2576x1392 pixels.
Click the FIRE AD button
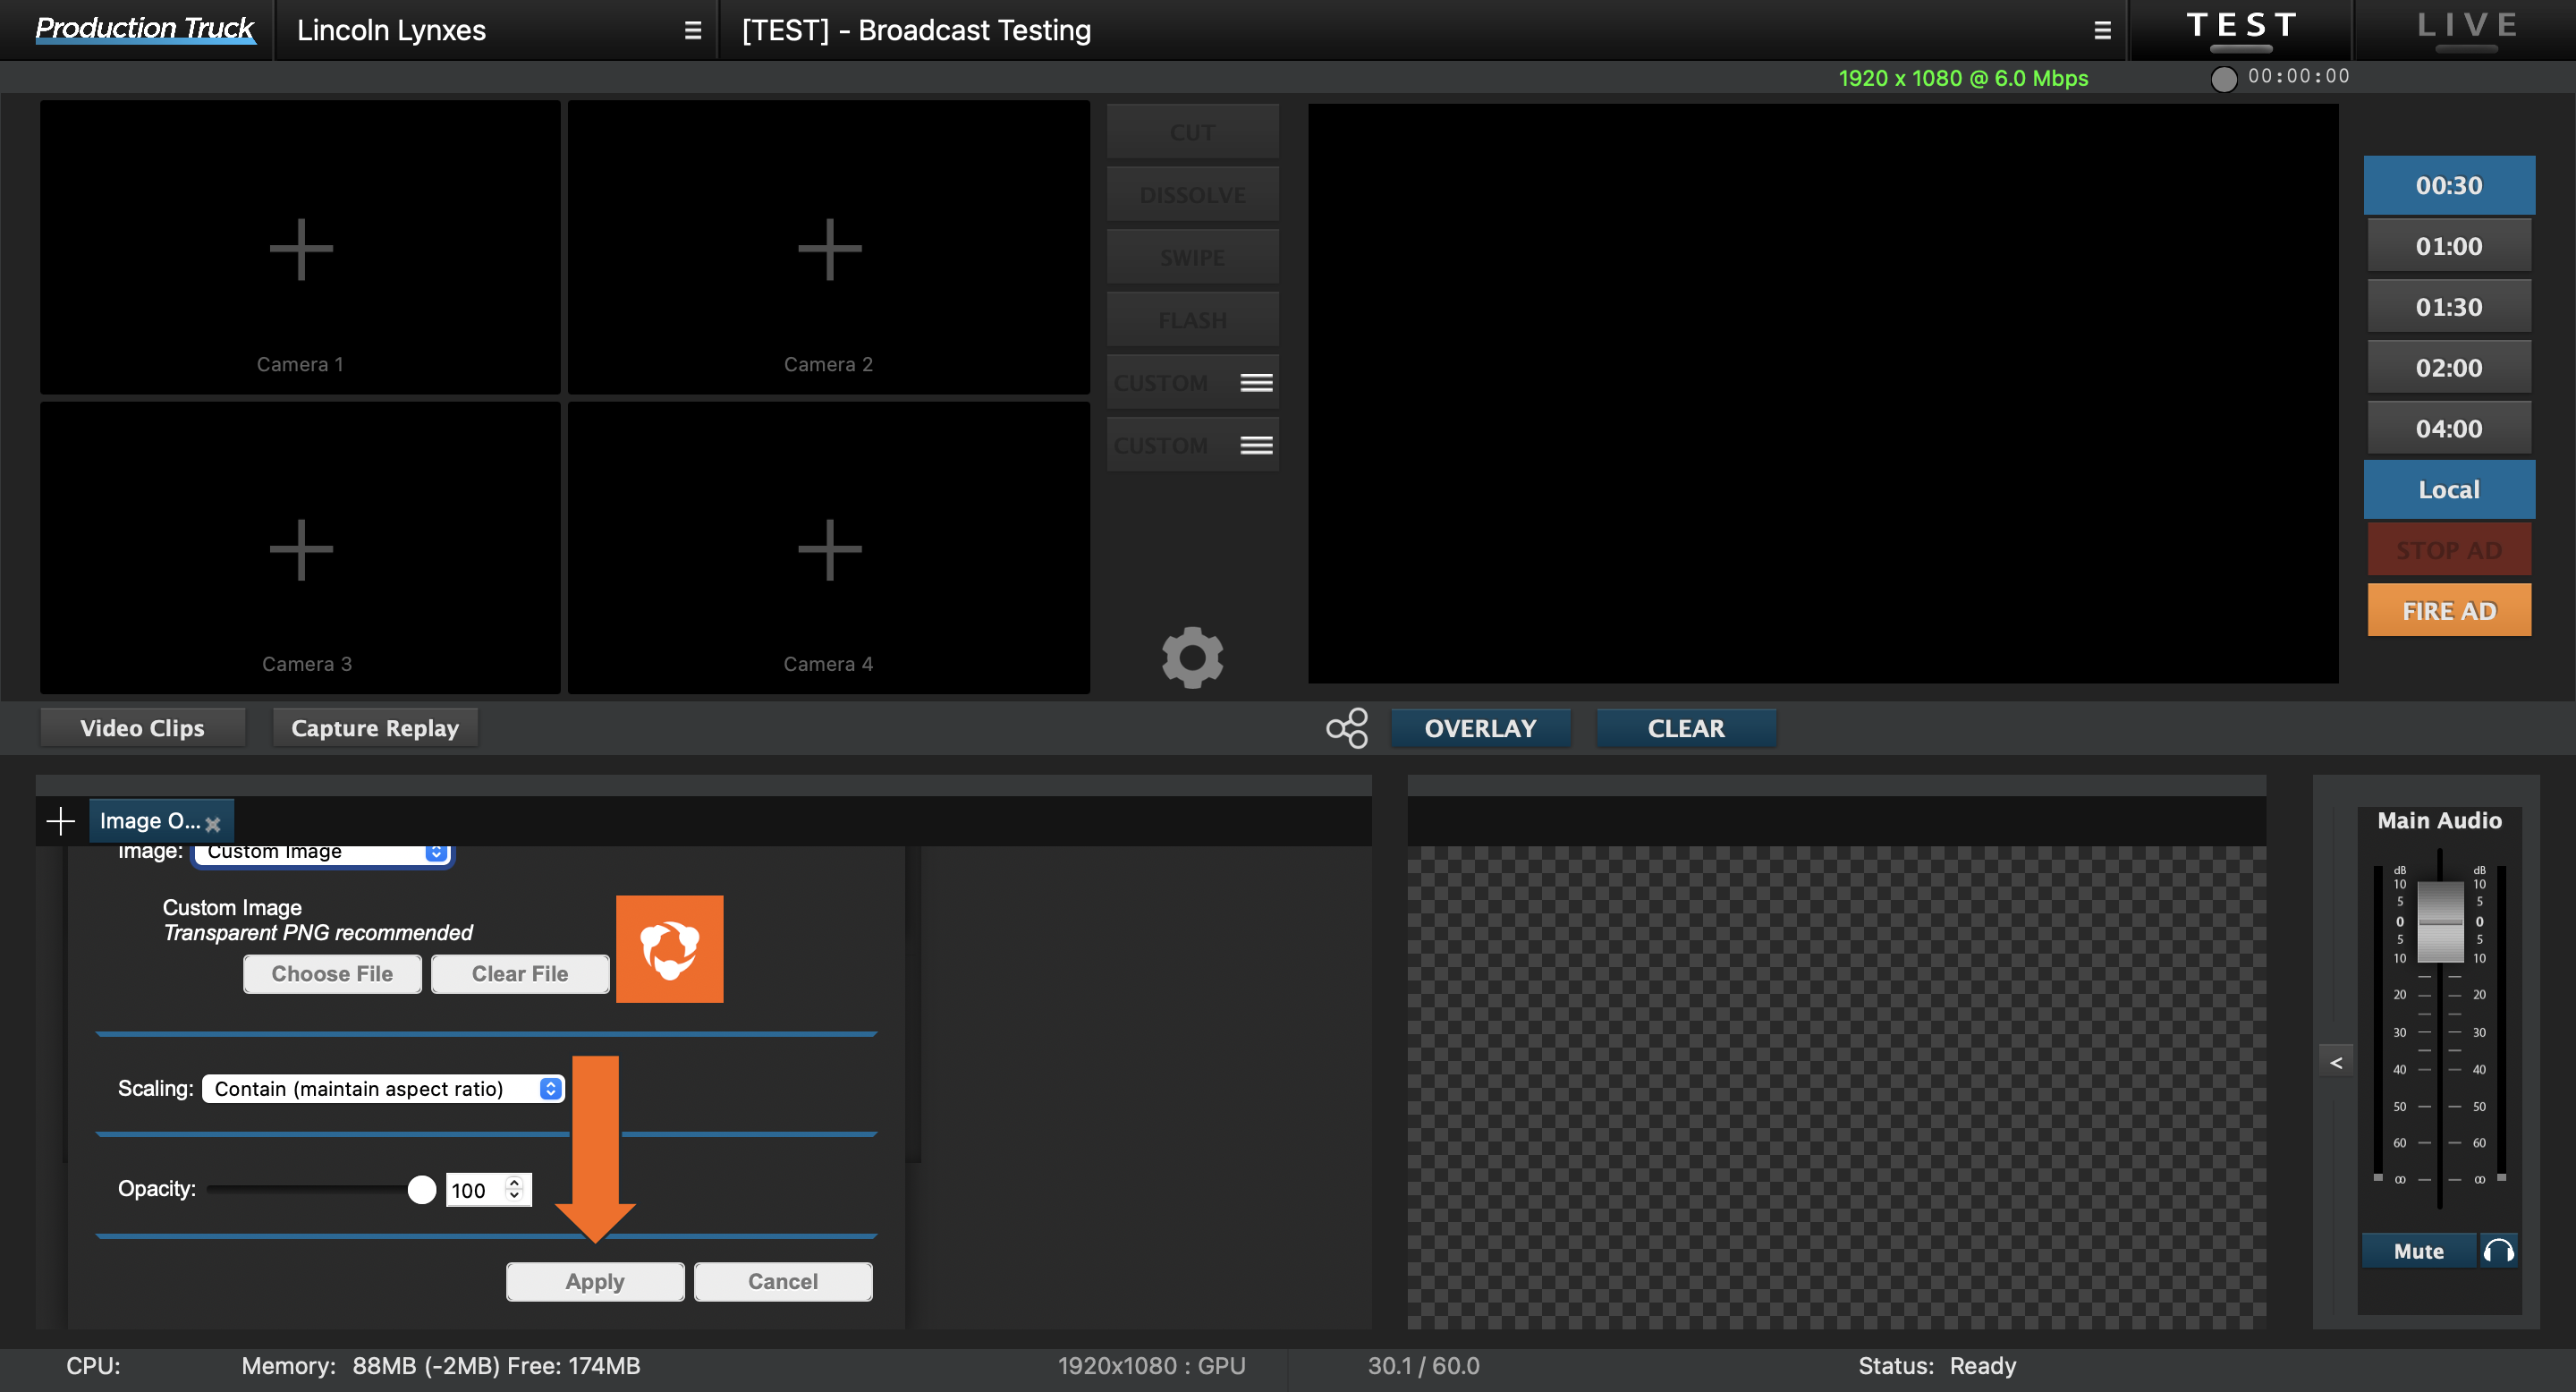coord(2449,610)
